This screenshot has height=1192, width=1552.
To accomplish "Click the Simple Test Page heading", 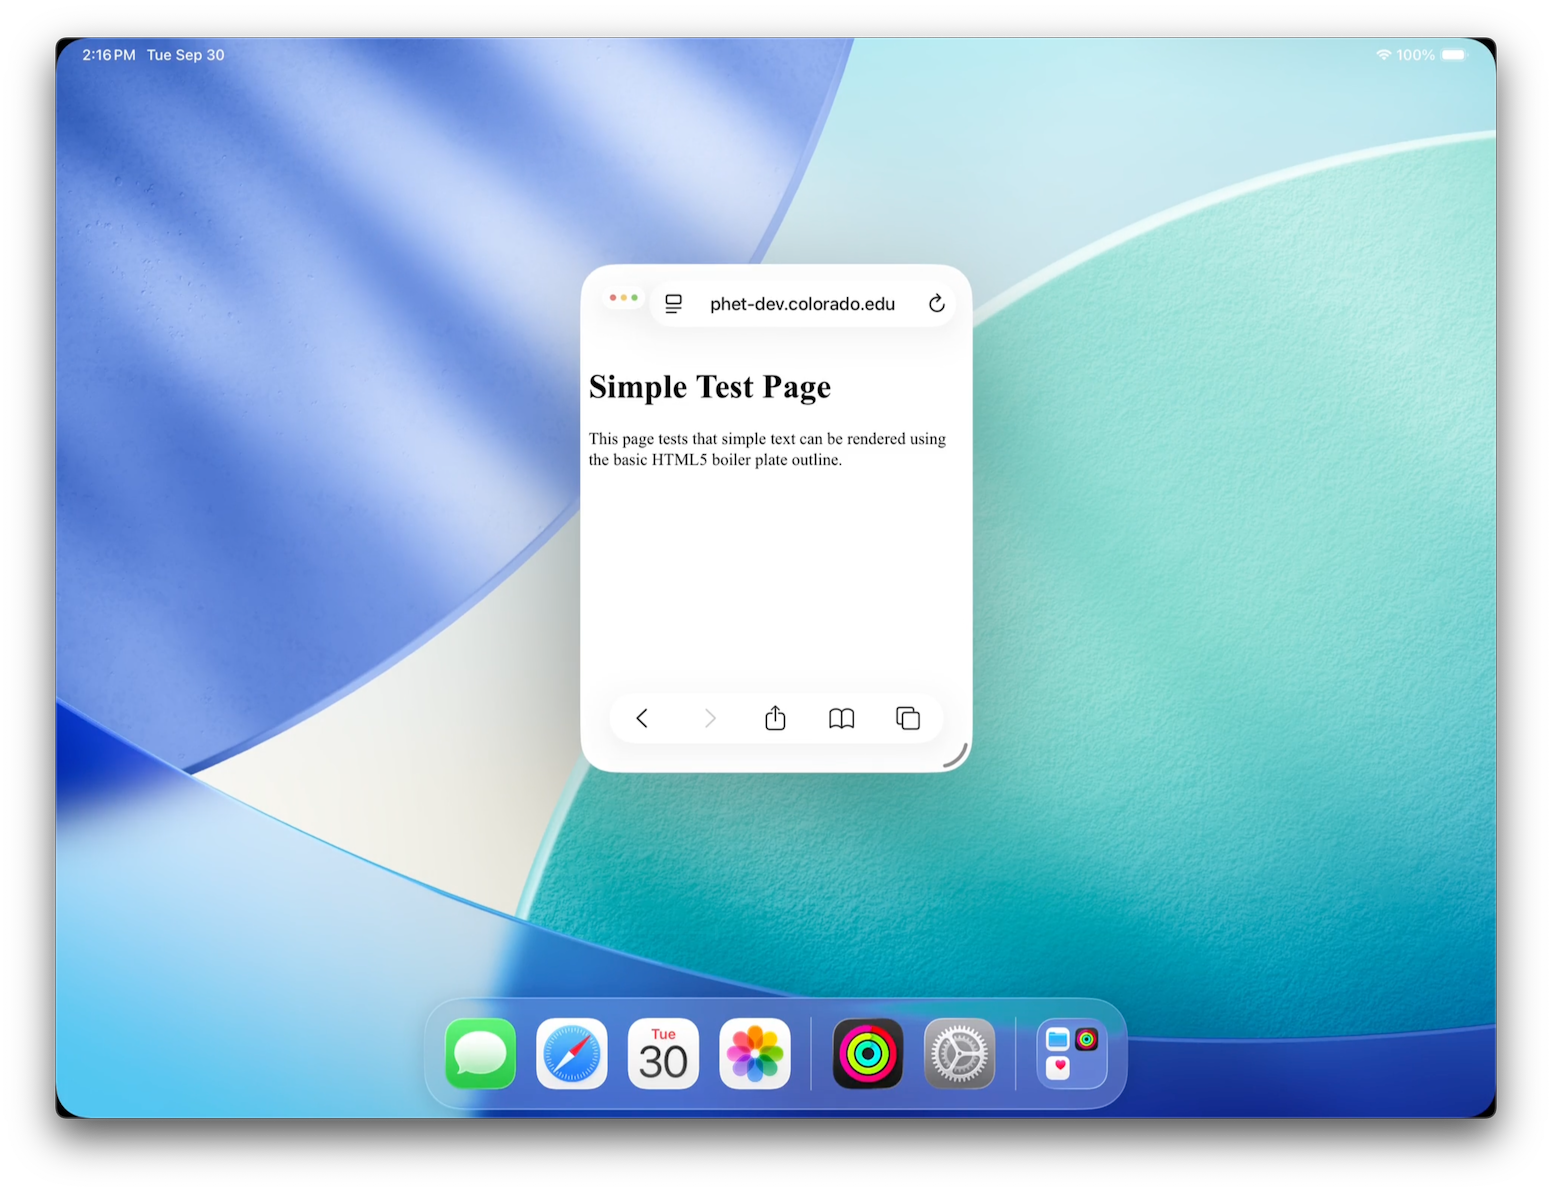I will pos(710,387).
